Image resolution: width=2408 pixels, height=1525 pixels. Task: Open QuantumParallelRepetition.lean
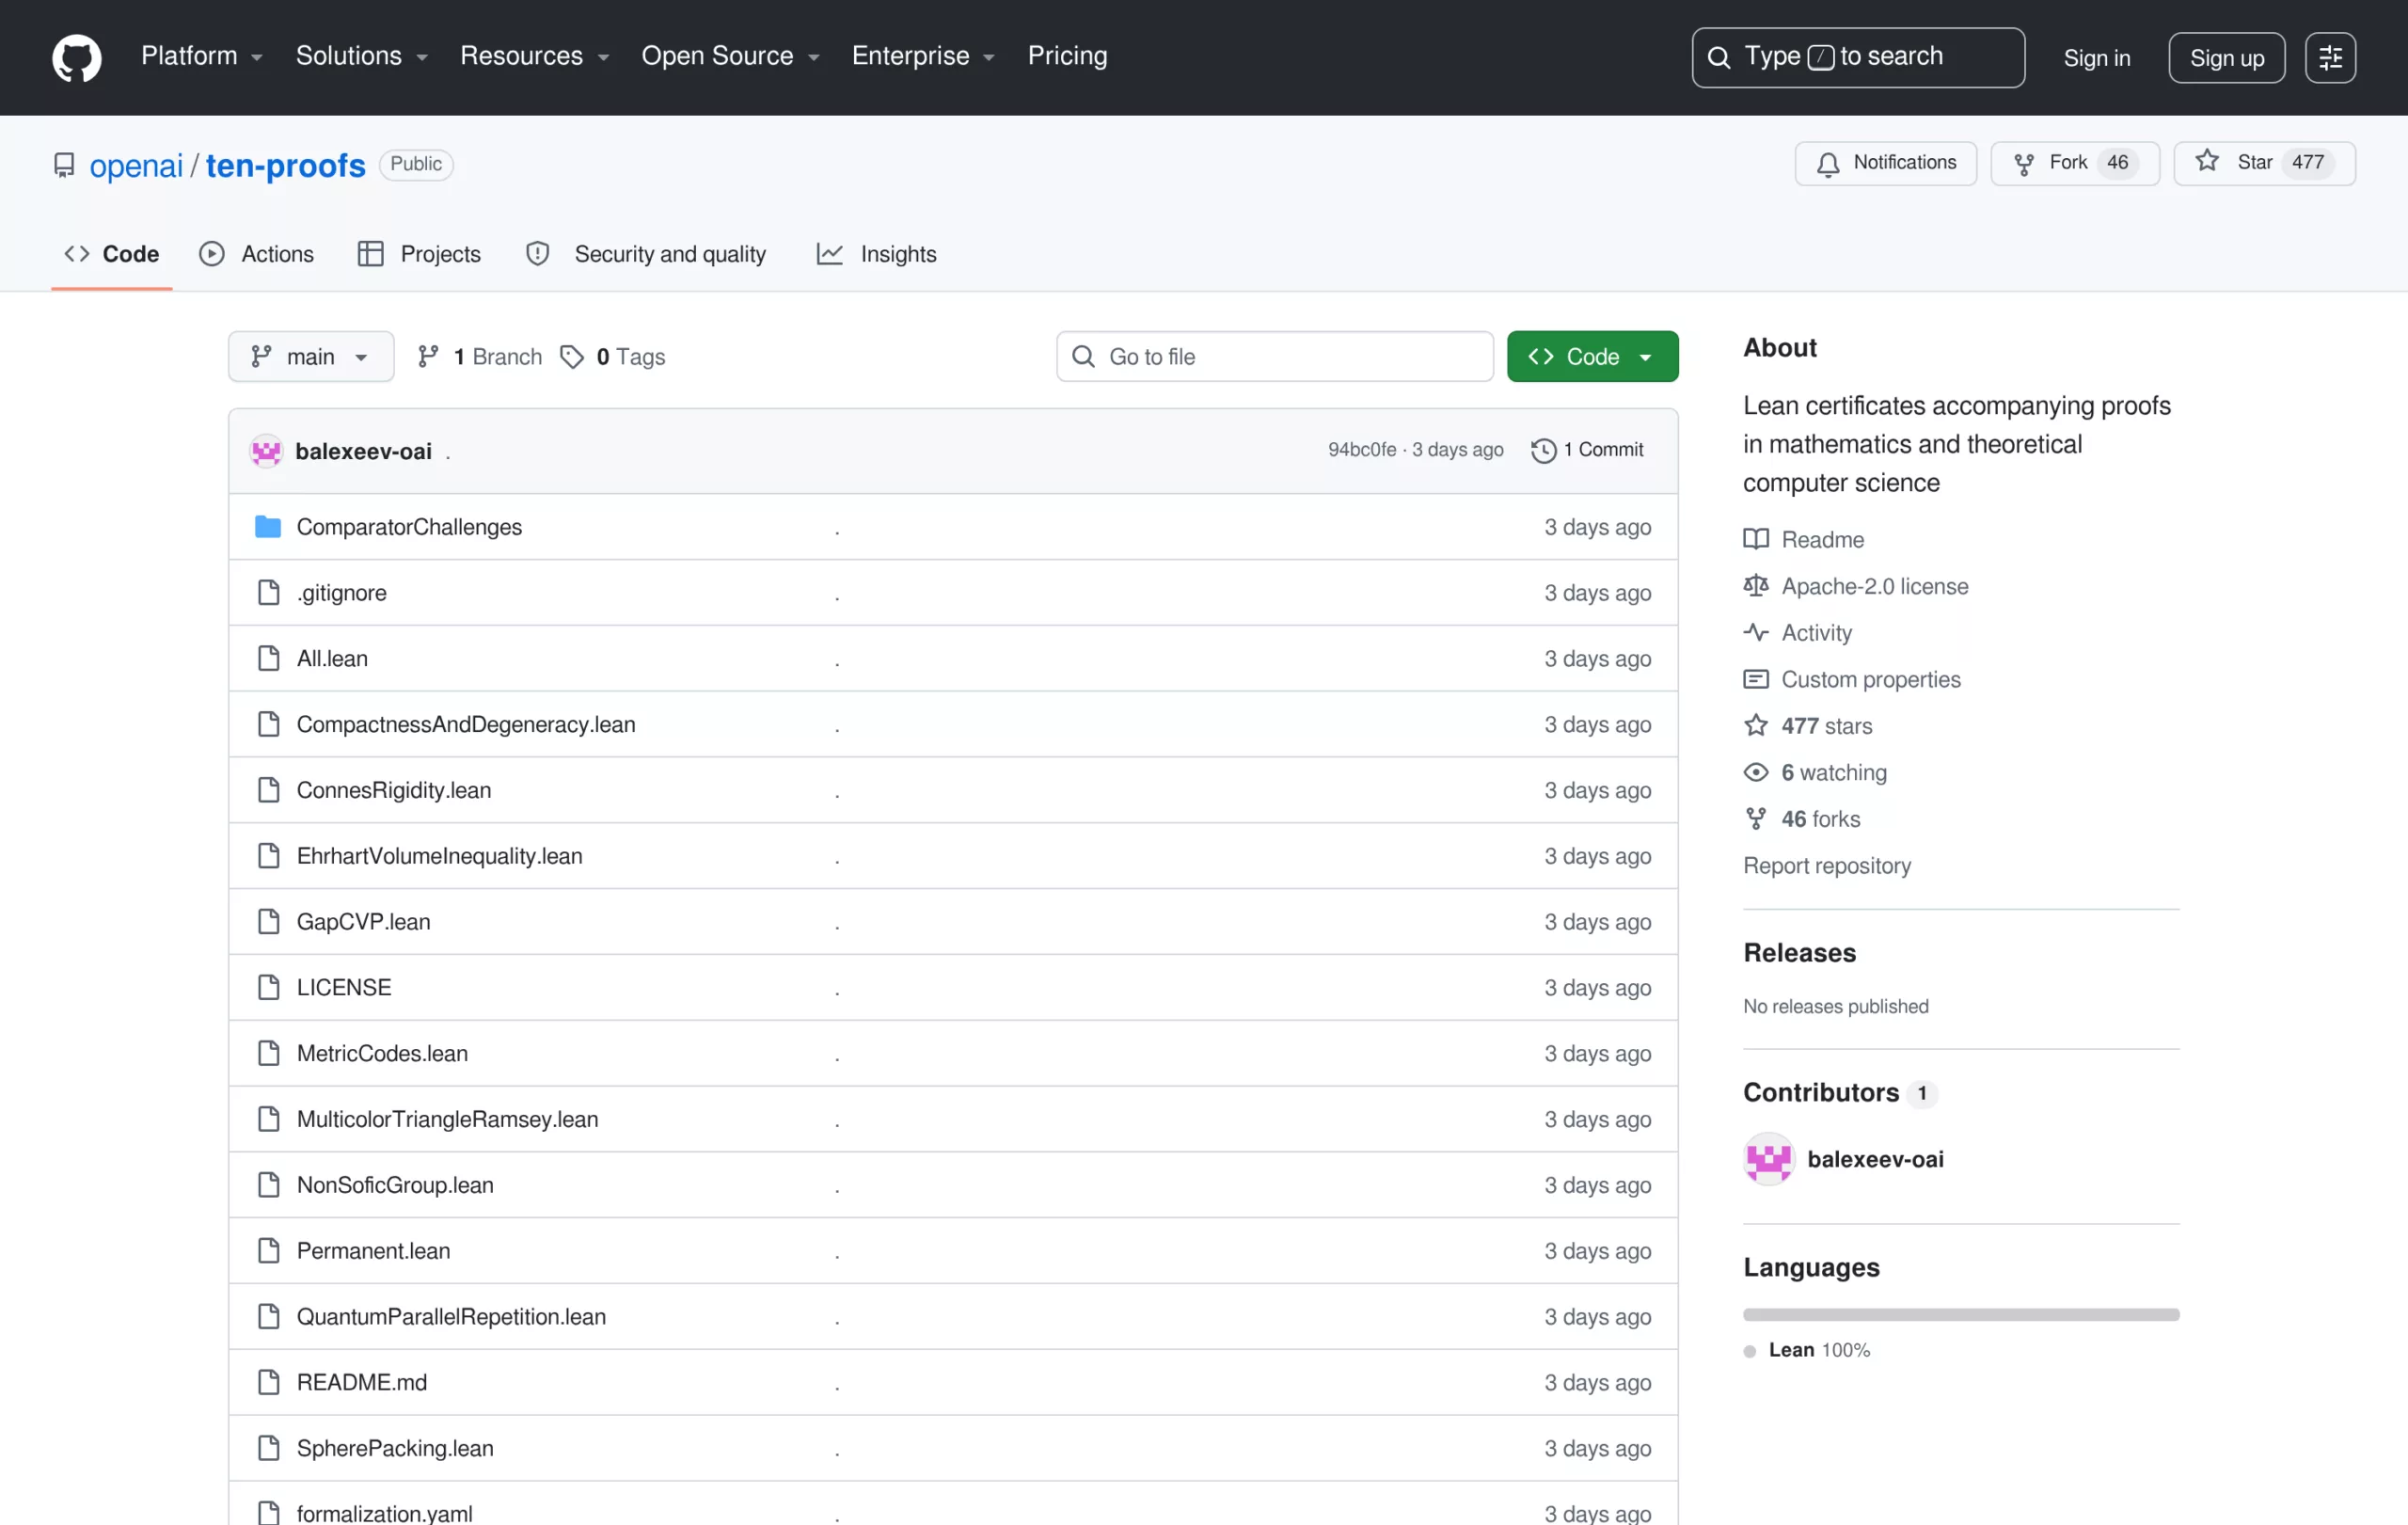451,1317
